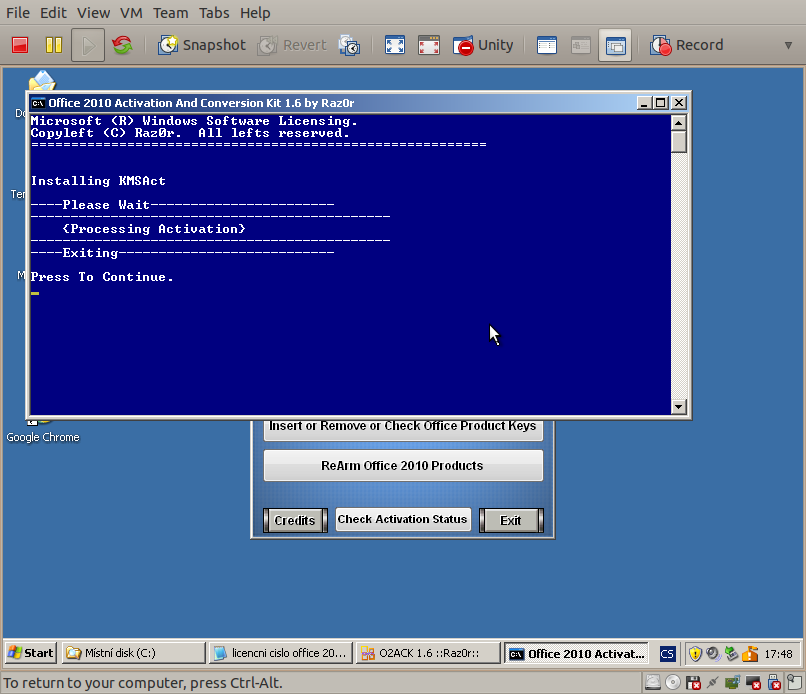The image size is (806, 694).
Task: Reset the virtual machine with the red-green arrows icon
Action: [122, 45]
